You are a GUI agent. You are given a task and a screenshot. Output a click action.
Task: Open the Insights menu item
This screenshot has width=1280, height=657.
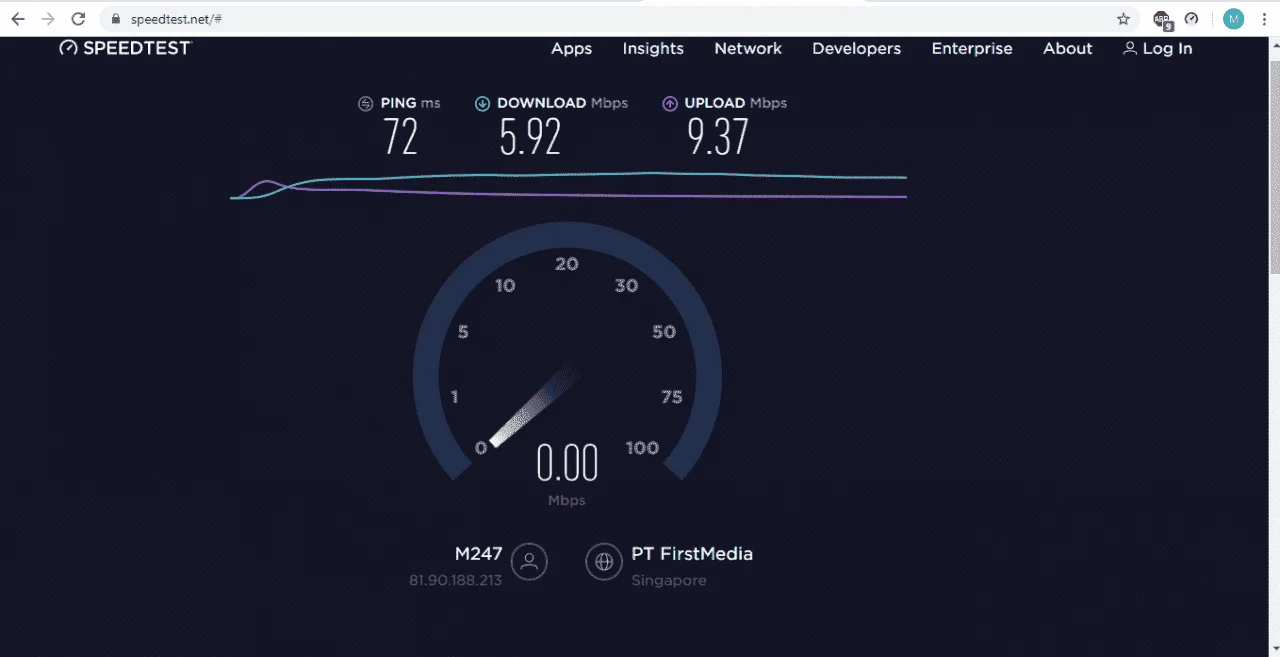(x=653, y=48)
